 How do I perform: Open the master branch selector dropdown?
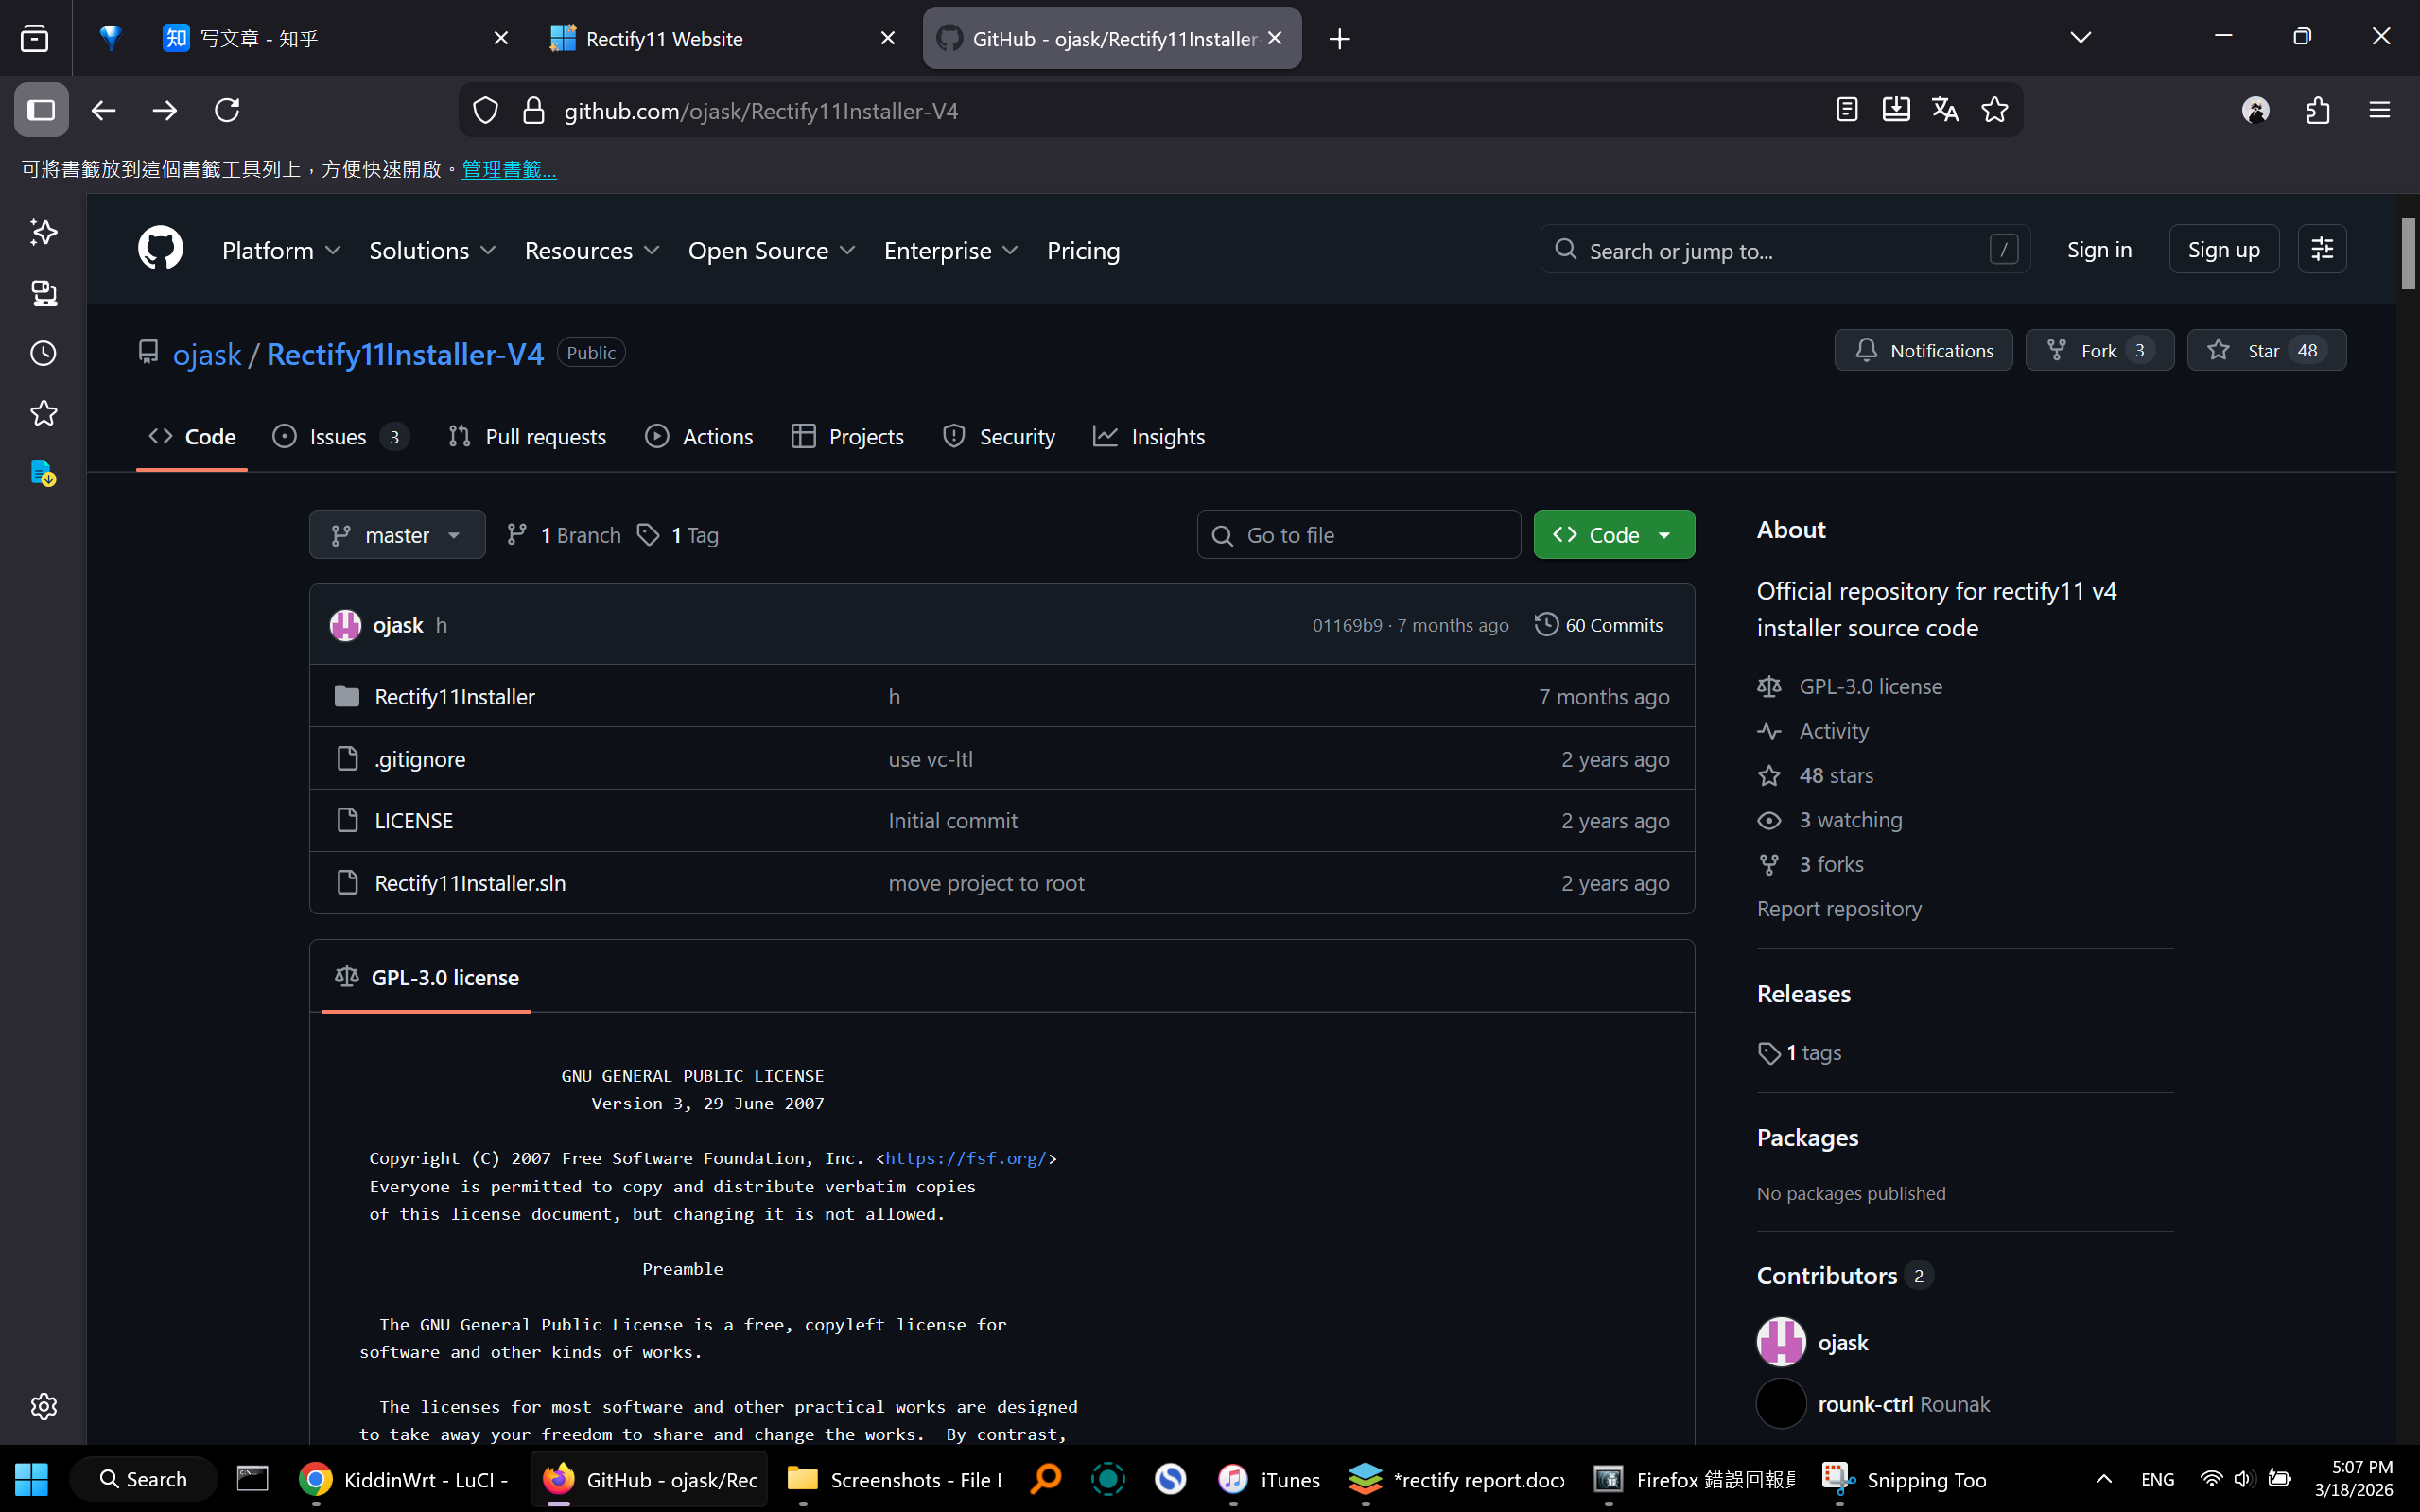tap(397, 535)
